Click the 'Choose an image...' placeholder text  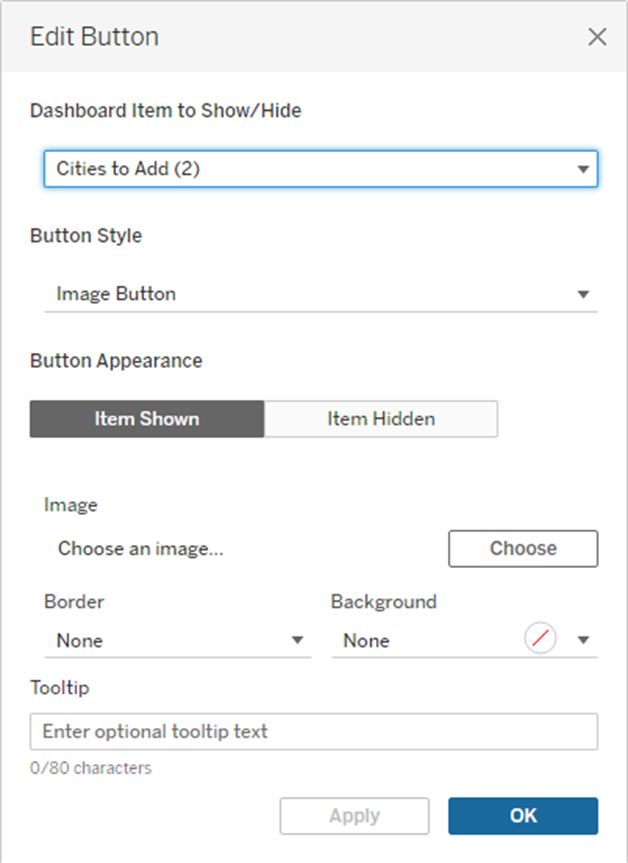point(140,548)
